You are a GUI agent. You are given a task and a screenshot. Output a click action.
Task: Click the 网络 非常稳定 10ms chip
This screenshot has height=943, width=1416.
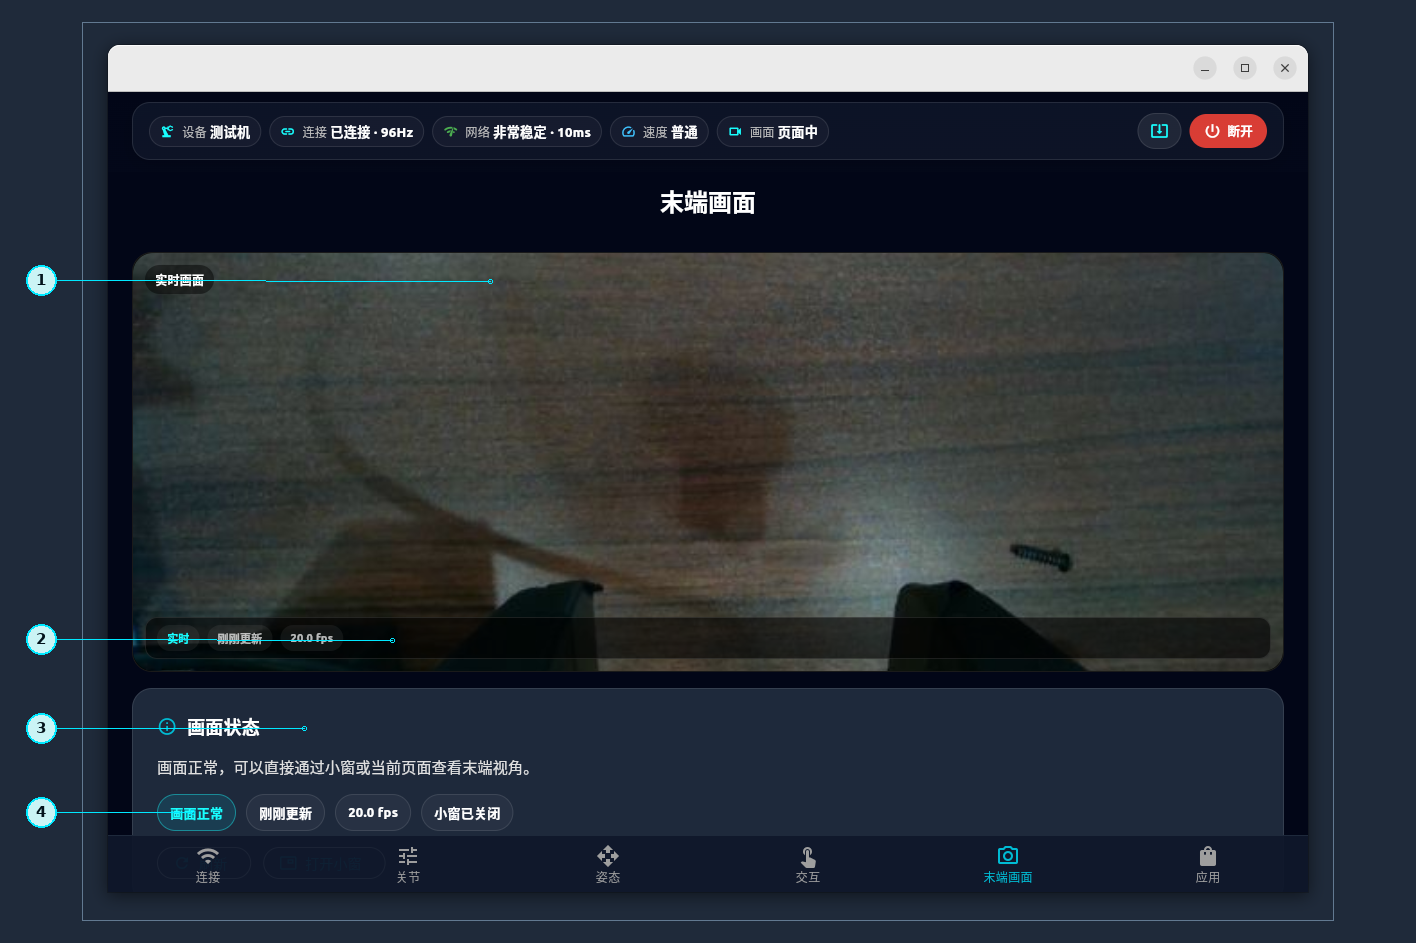[517, 132]
